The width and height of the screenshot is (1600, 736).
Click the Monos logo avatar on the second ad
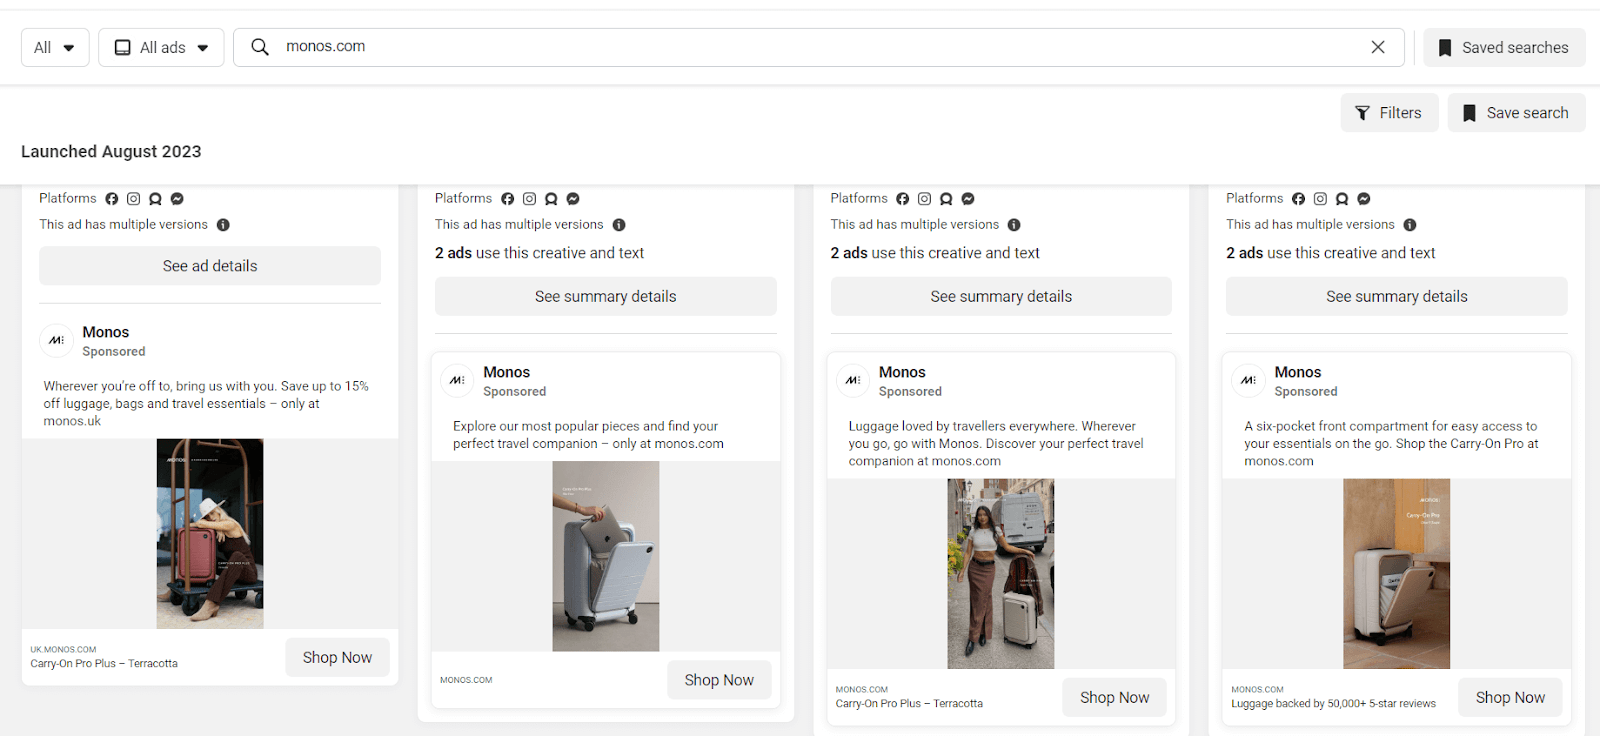(x=456, y=381)
